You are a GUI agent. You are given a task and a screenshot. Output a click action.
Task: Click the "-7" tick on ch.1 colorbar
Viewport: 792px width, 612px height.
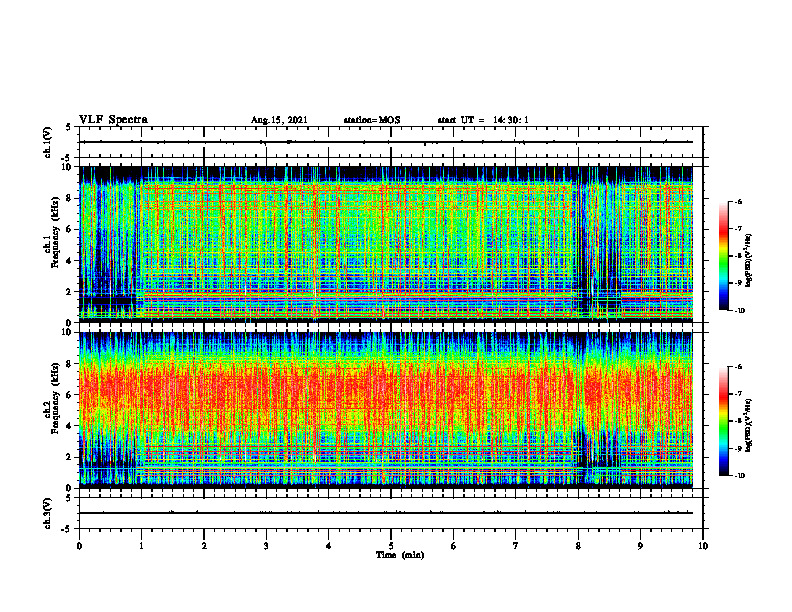click(739, 229)
